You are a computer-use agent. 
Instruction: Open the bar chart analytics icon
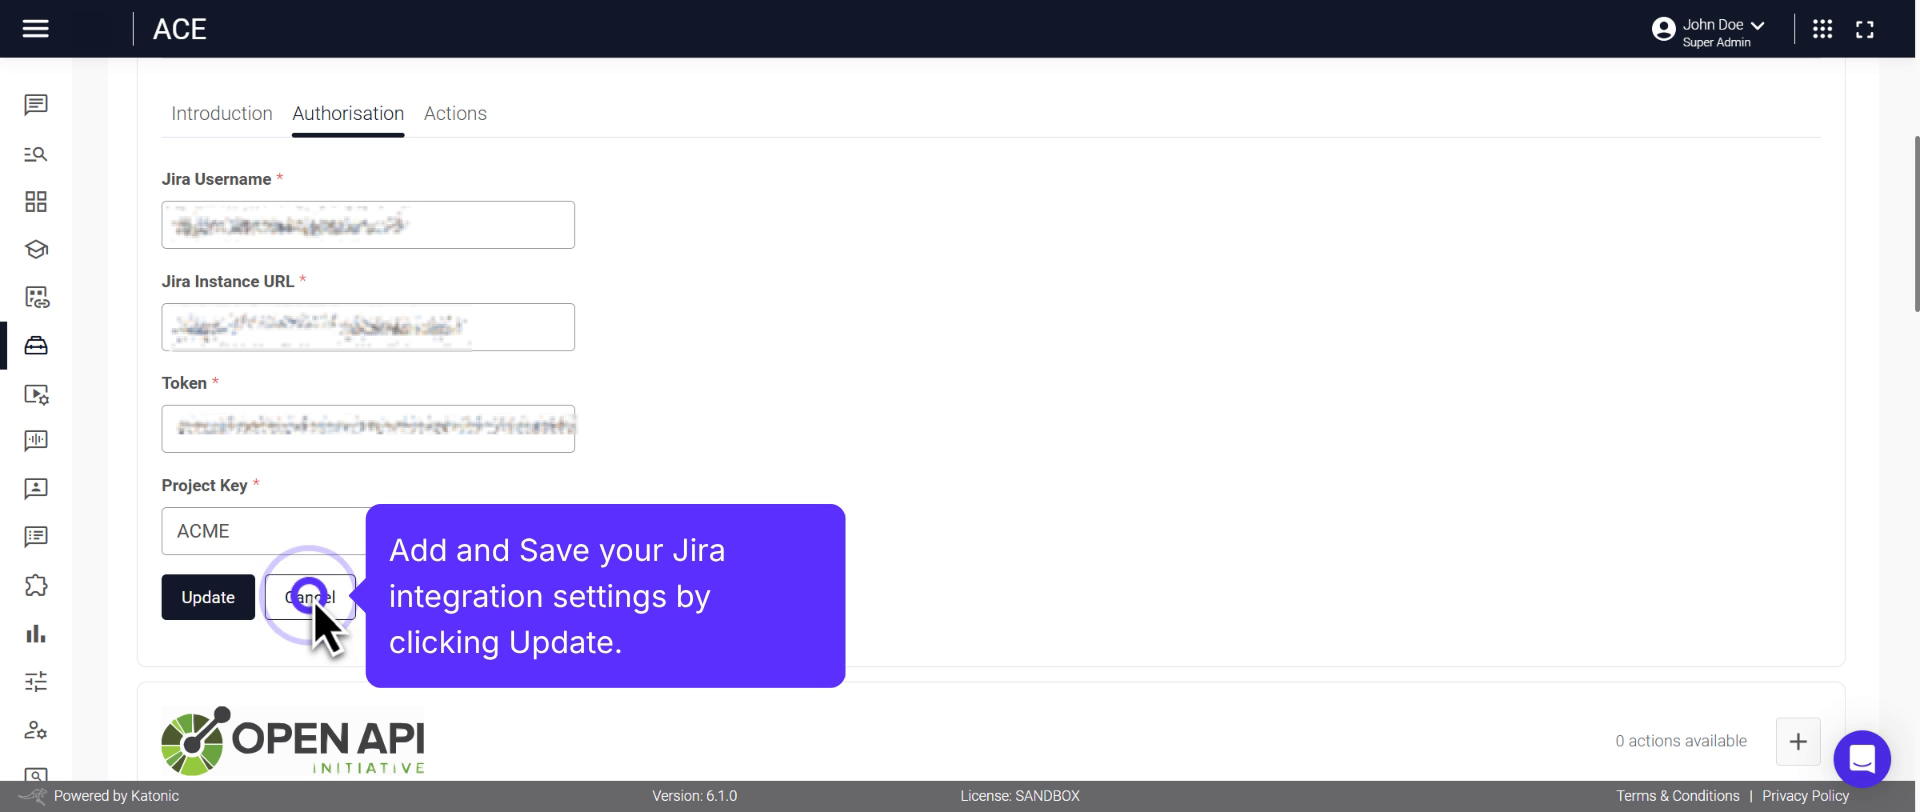click(x=36, y=634)
